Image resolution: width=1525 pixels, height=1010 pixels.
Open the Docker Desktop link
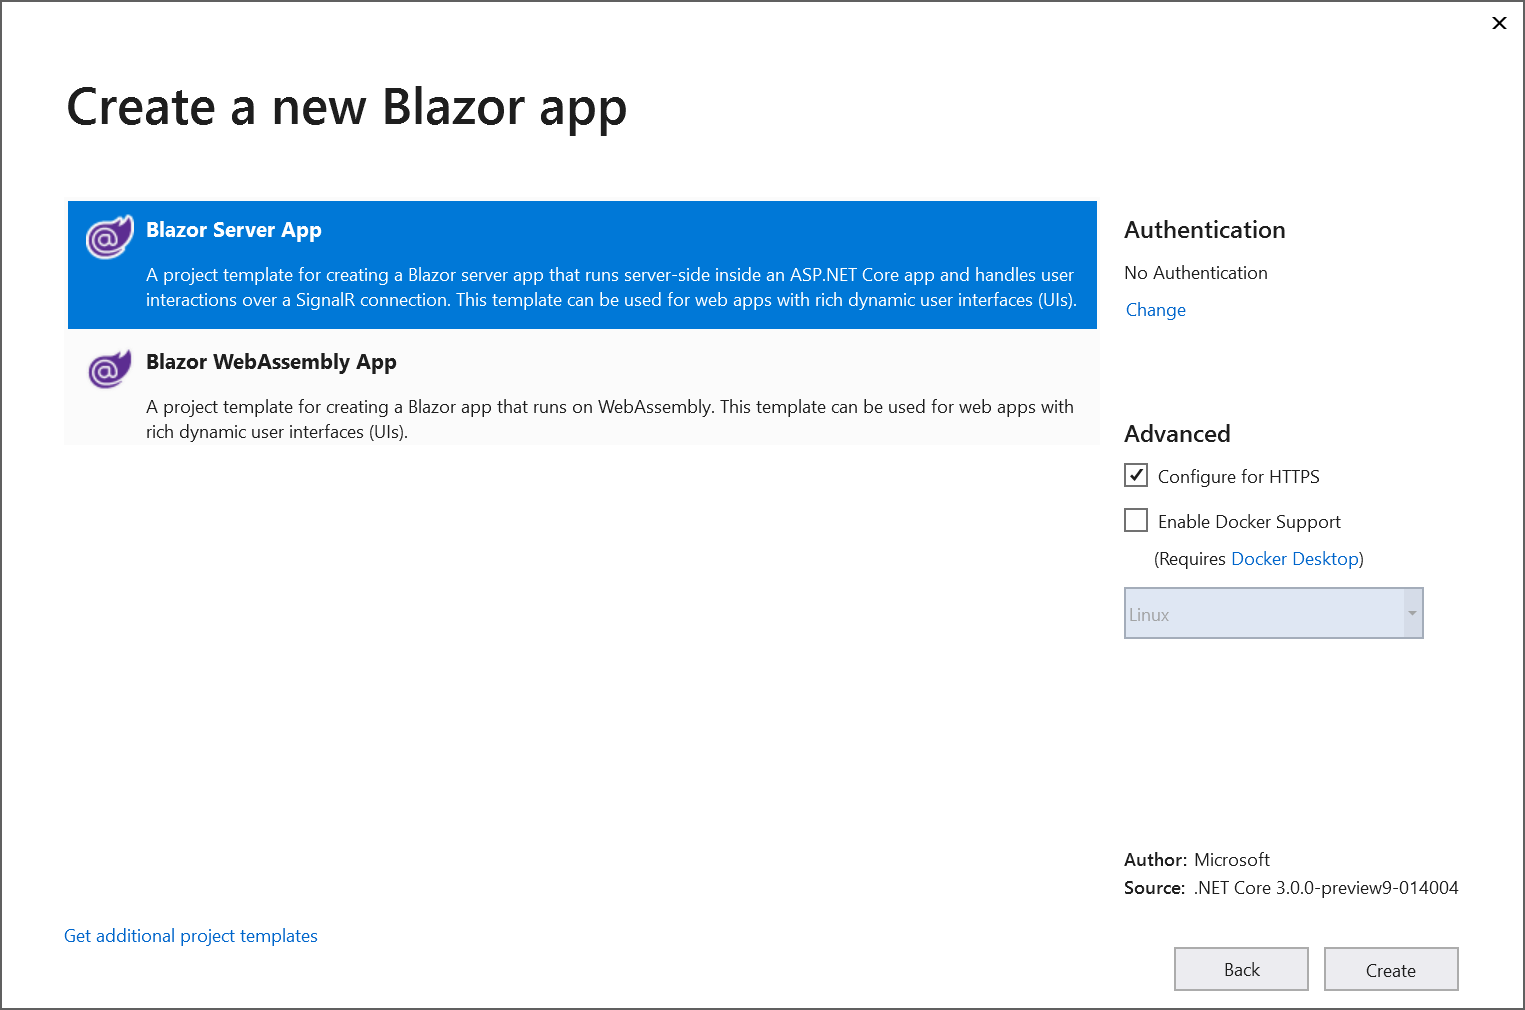click(x=1295, y=559)
